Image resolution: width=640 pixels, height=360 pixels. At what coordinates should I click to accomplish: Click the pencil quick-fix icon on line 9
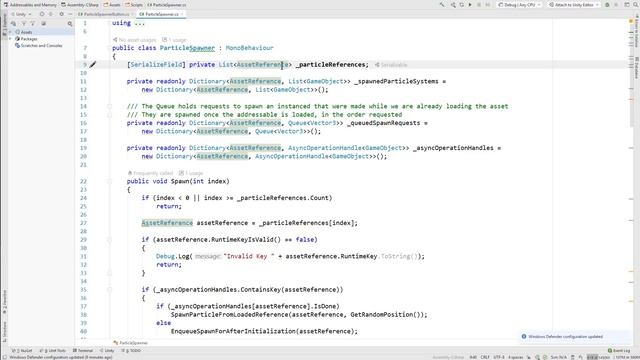click(x=93, y=64)
